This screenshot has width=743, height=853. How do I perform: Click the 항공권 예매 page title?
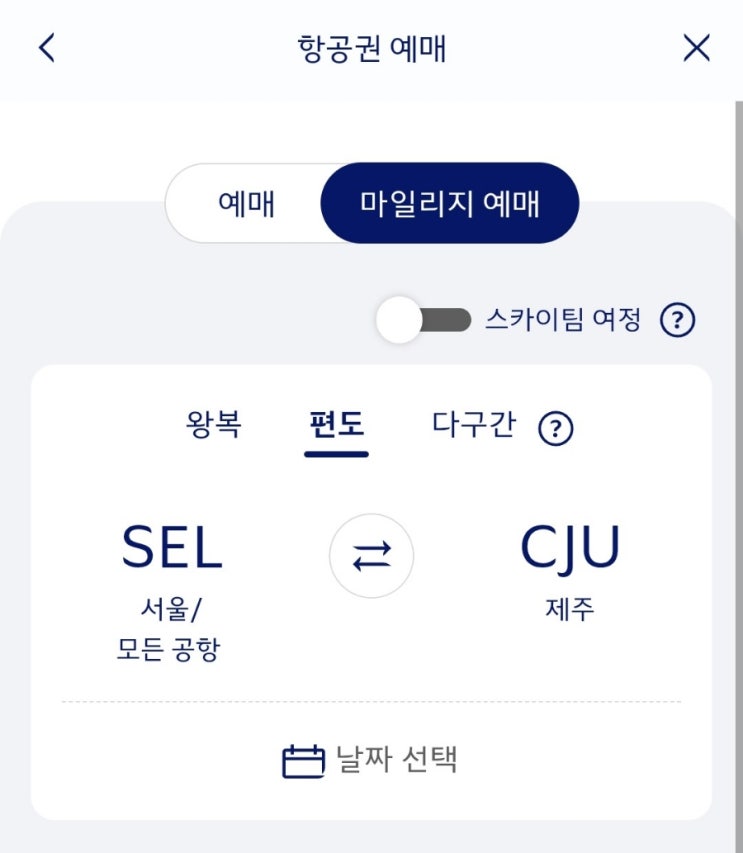(372, 49)
